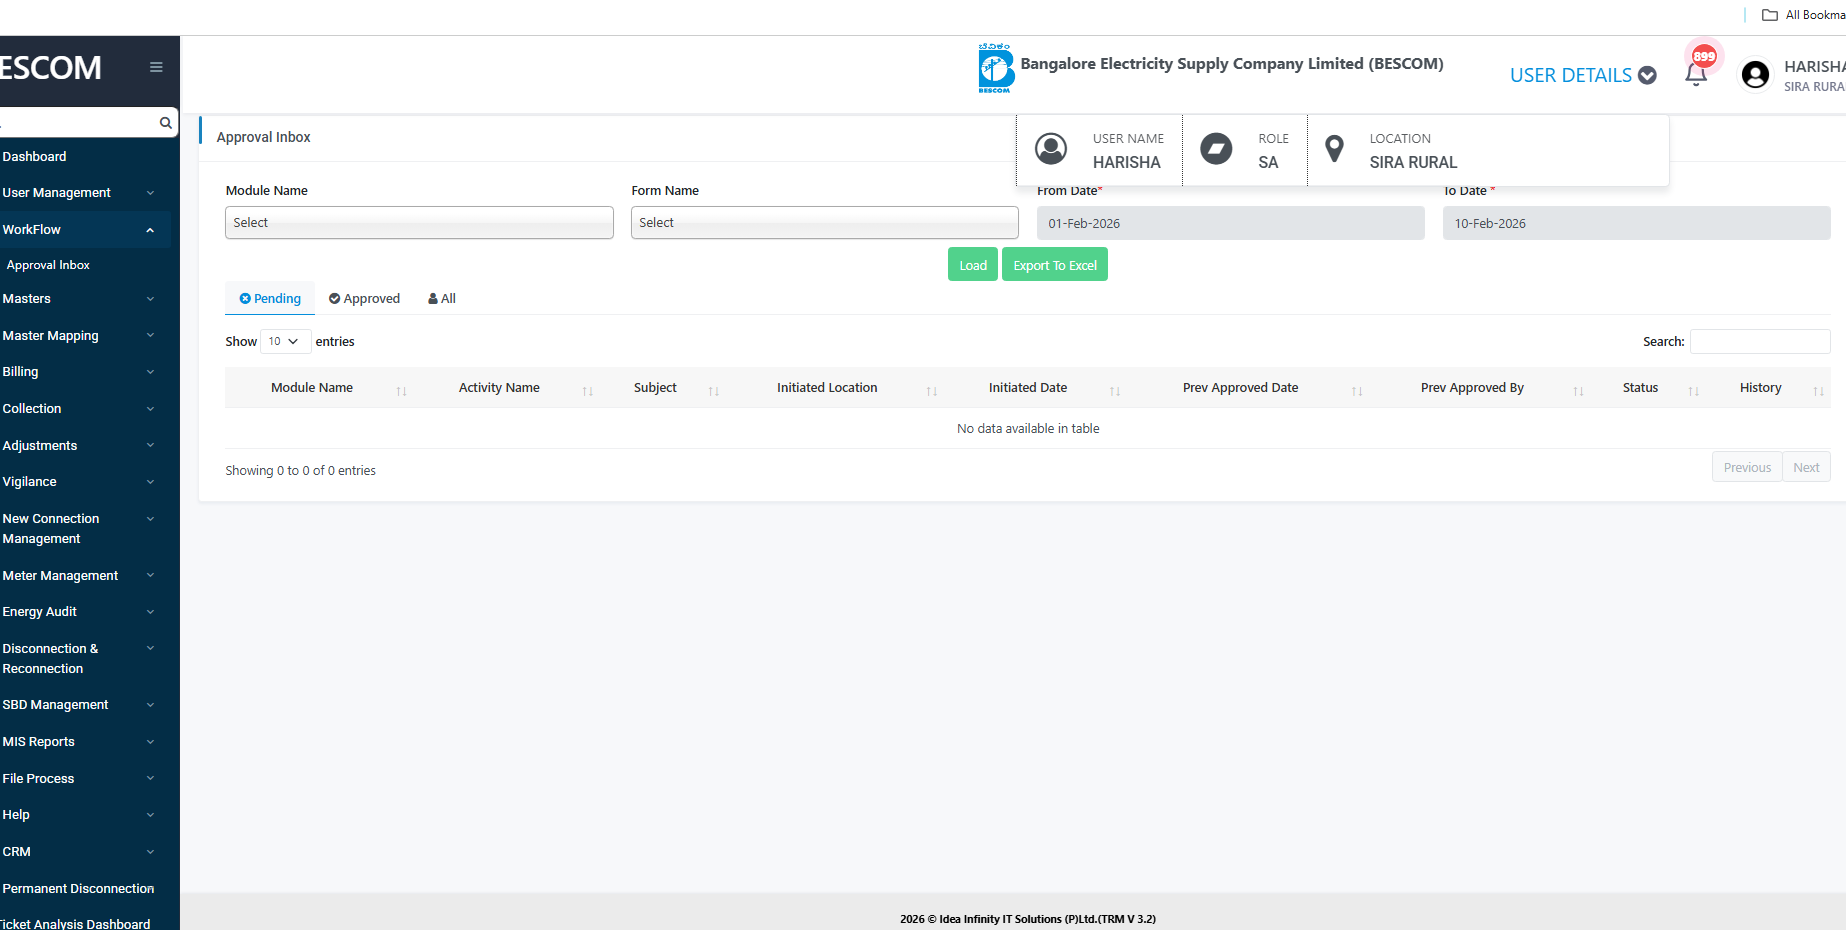Click the HARISHA profile avatar icon
Screen dimensions: 1846x930
[1755, 75]
